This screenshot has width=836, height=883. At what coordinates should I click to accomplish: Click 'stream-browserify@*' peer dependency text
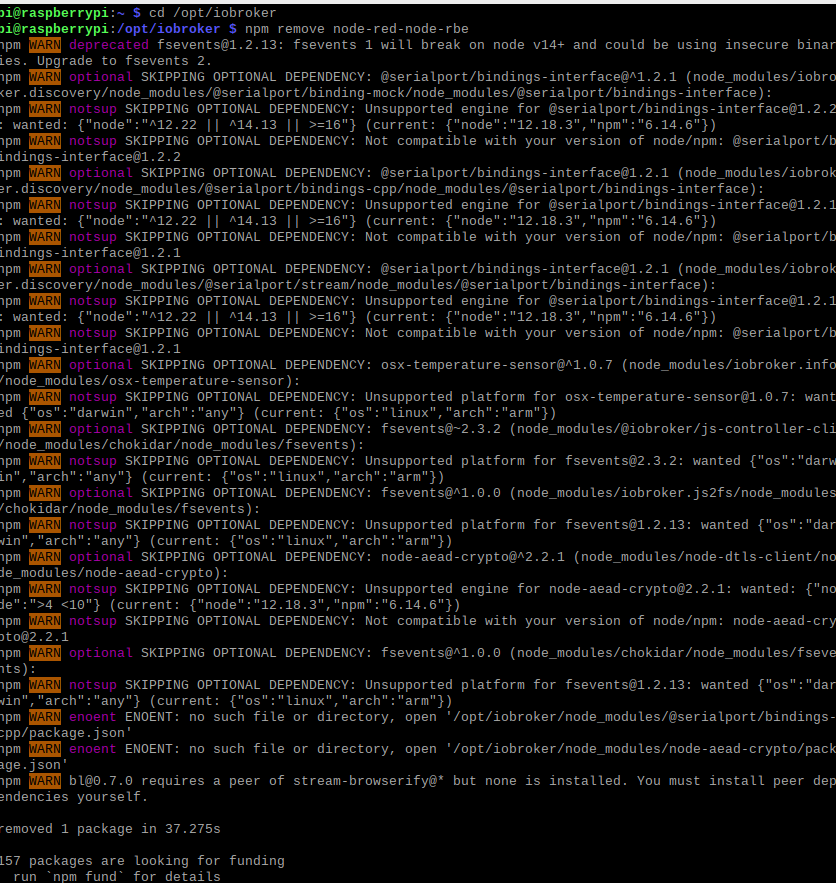369,781
